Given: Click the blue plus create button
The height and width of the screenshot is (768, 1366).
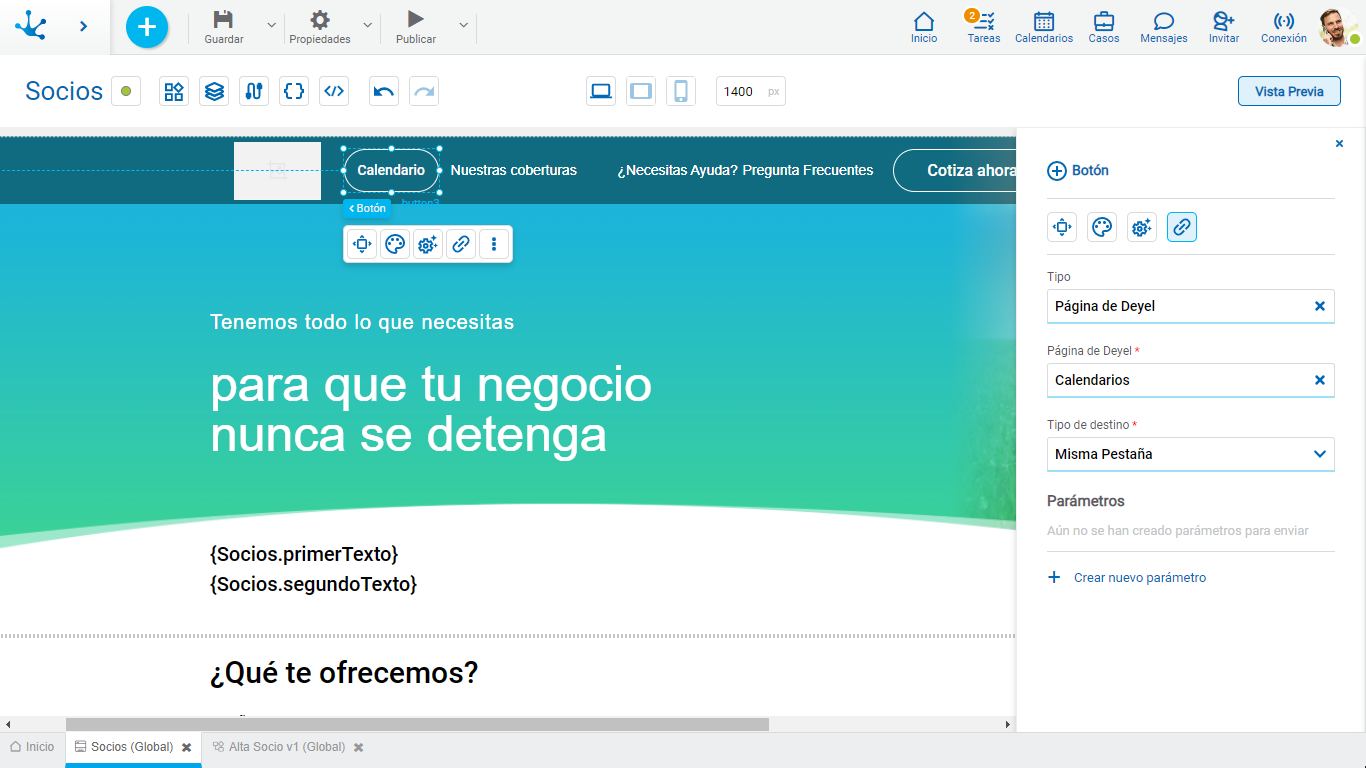Looking at the screenshot, I should 147,26.
